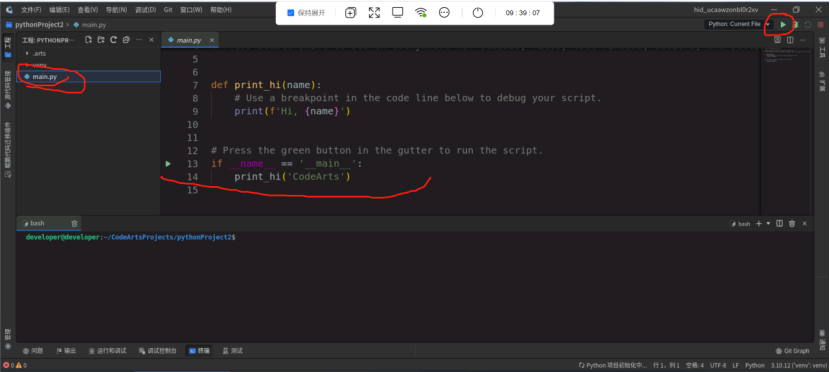Image resolution: width=830 pixels, height=372 pixels.
Task: Click the Python 项目初始化中 status item
Action: pyautogui.click(x=613, y=365)
